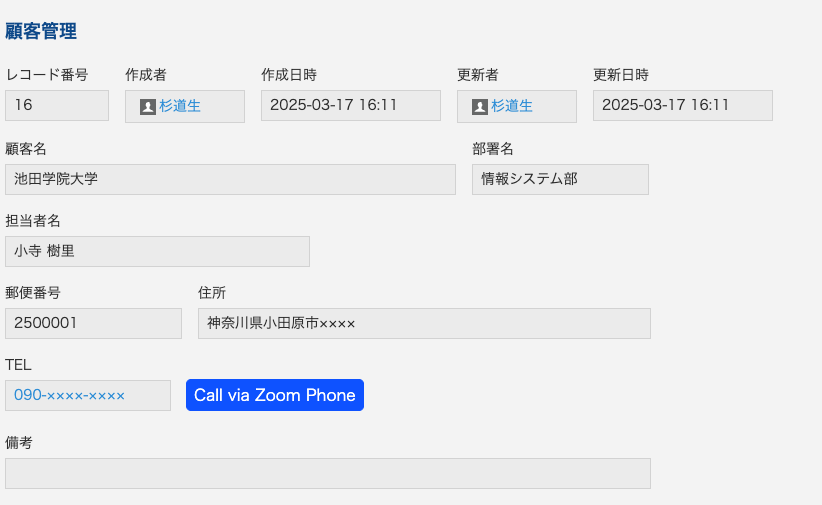Click the TEL field label
The height and width of the screenshot is (505, 822).
click(18, 365)
